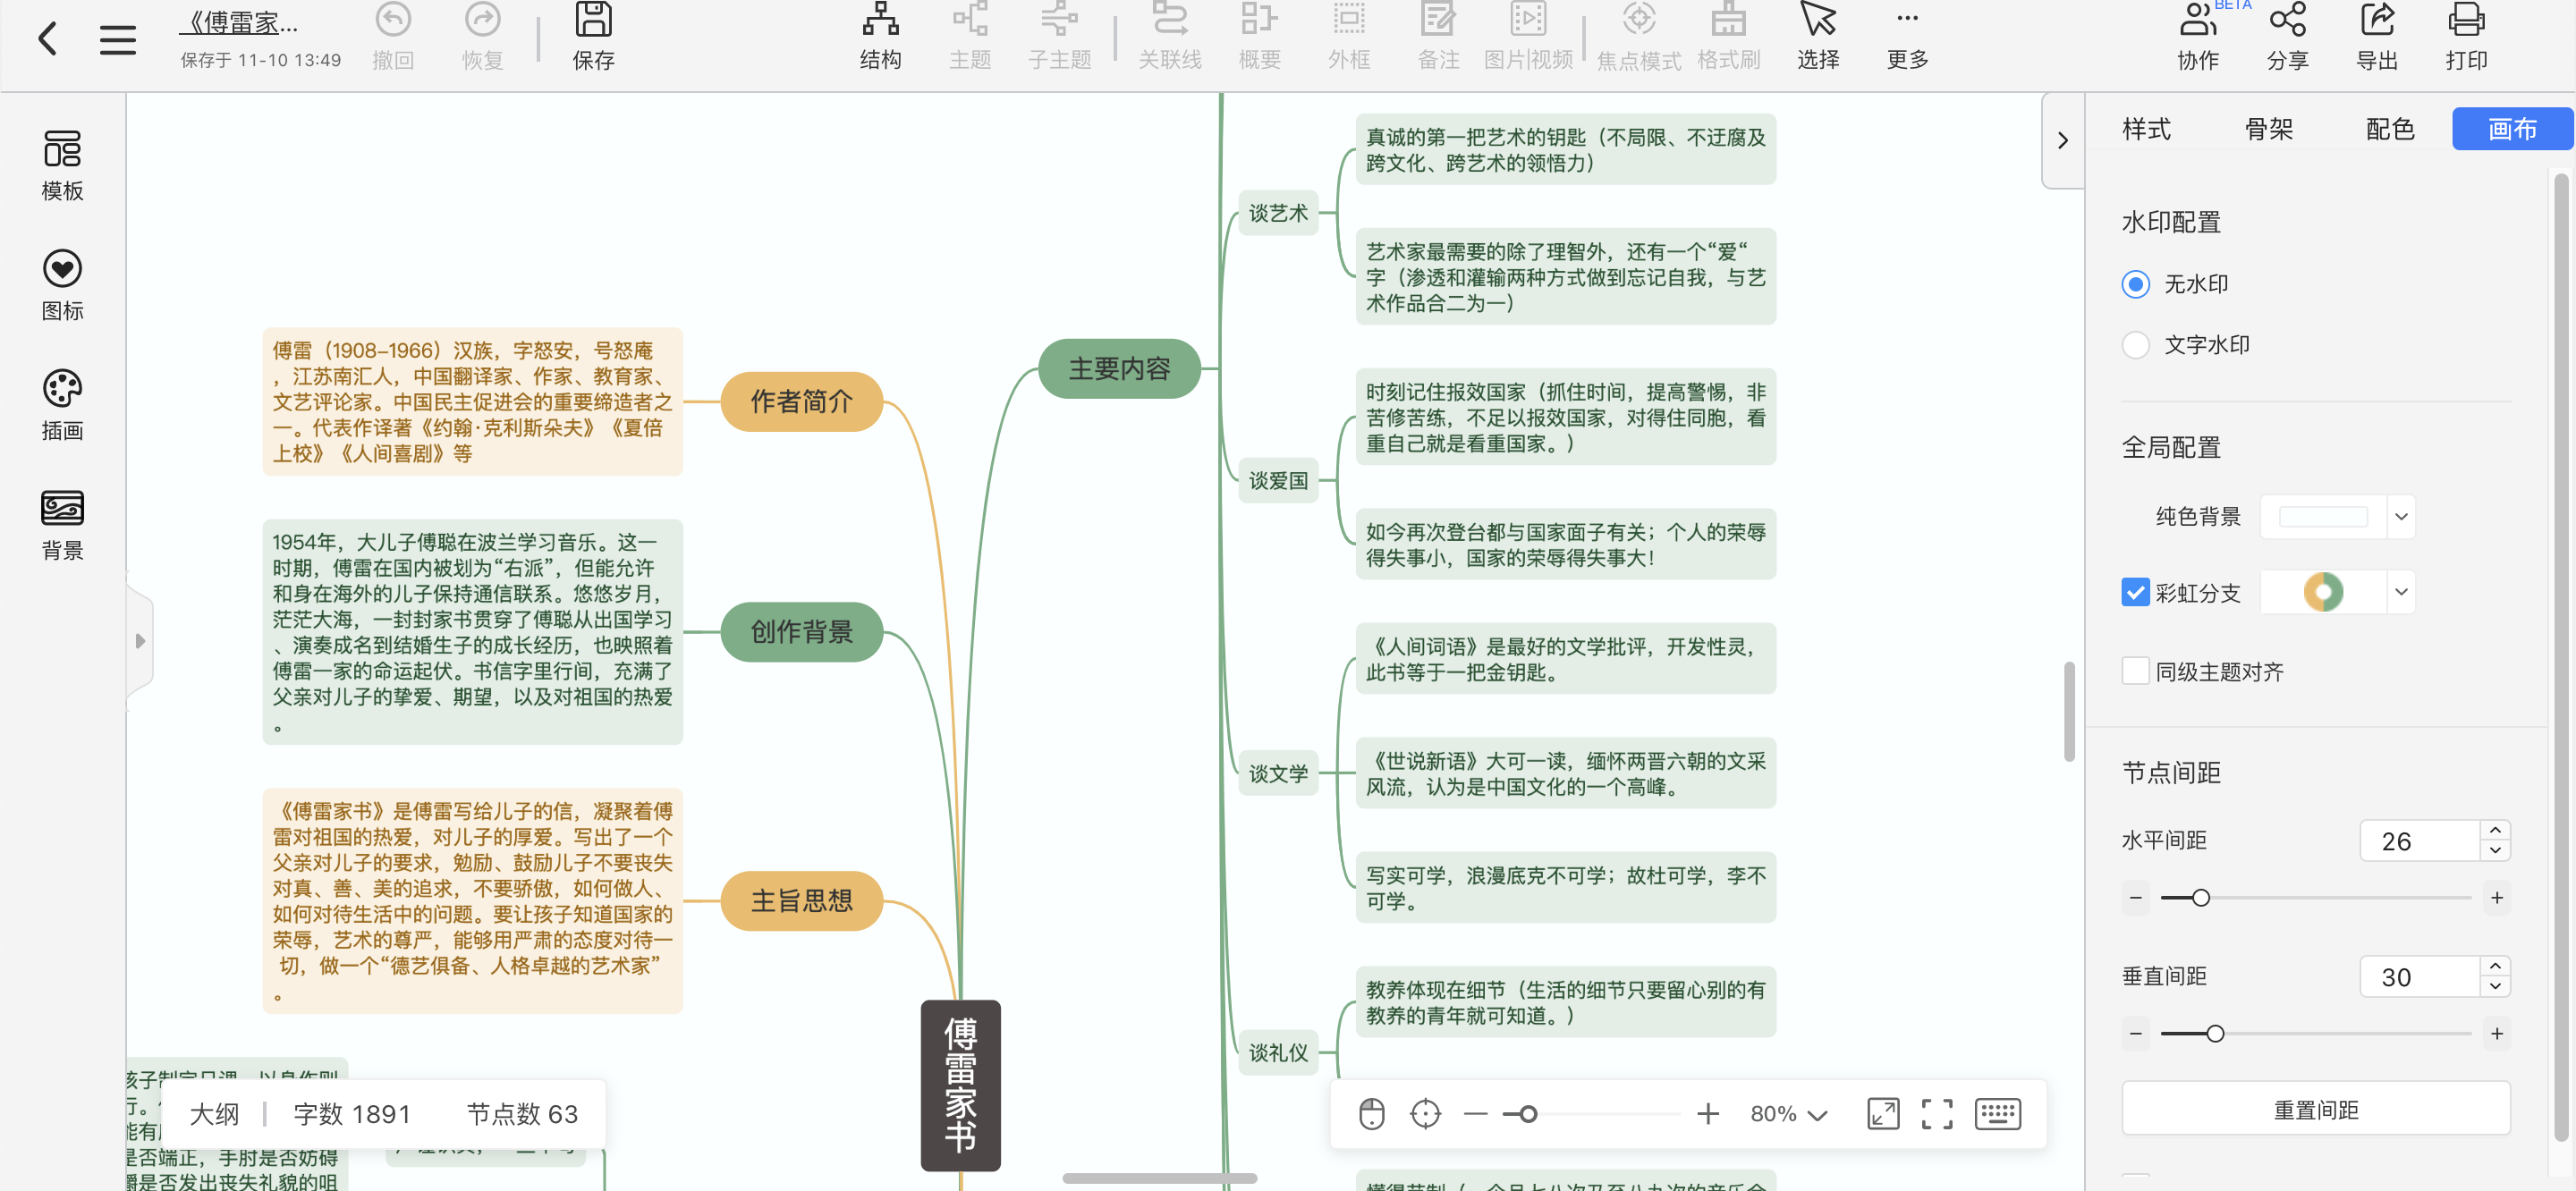Increase 水平间距 with the up stepper

(2495, 831)
